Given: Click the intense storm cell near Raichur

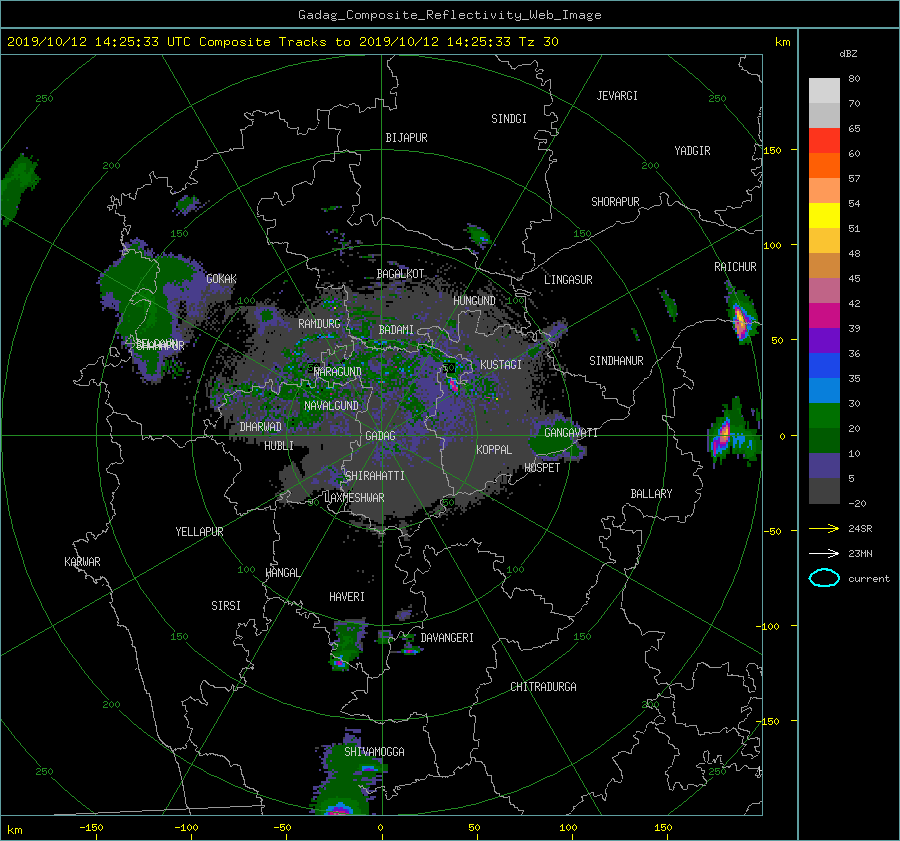Looking at the screenshot, I should click(x=741, y=319).
